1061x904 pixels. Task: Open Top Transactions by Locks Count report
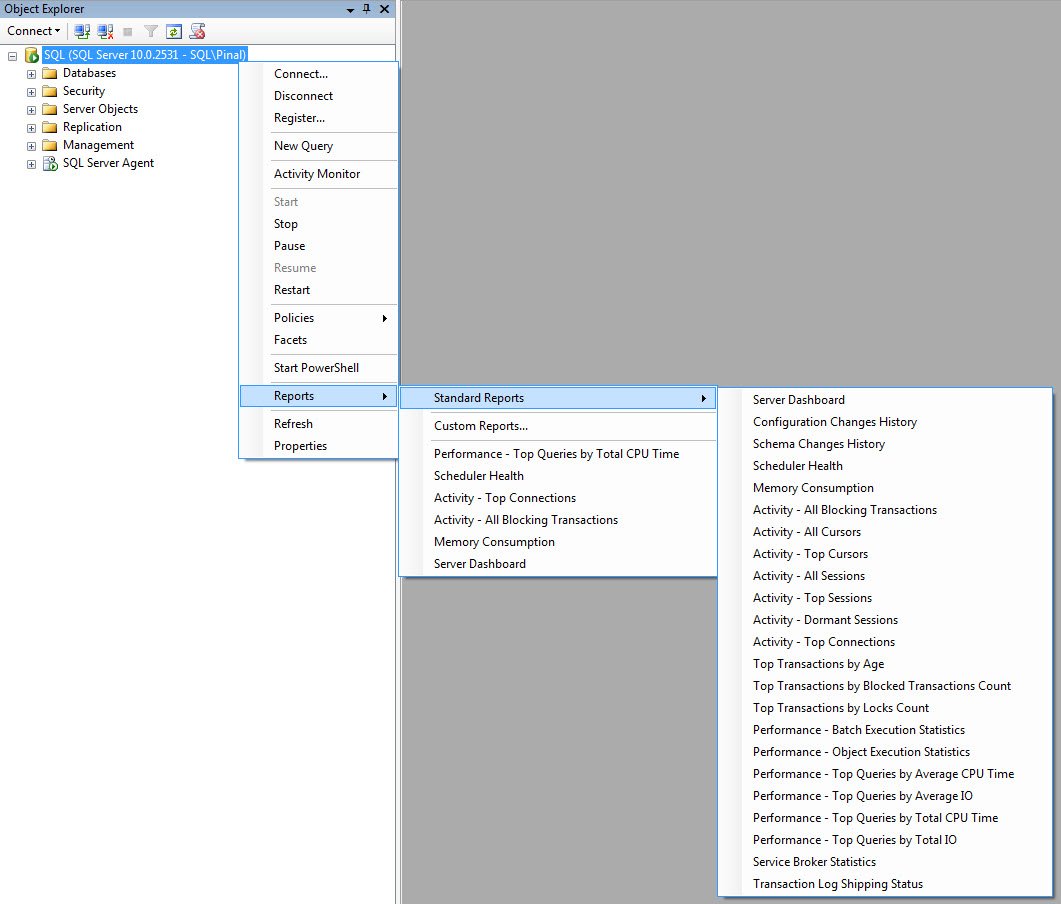point(885,708)
